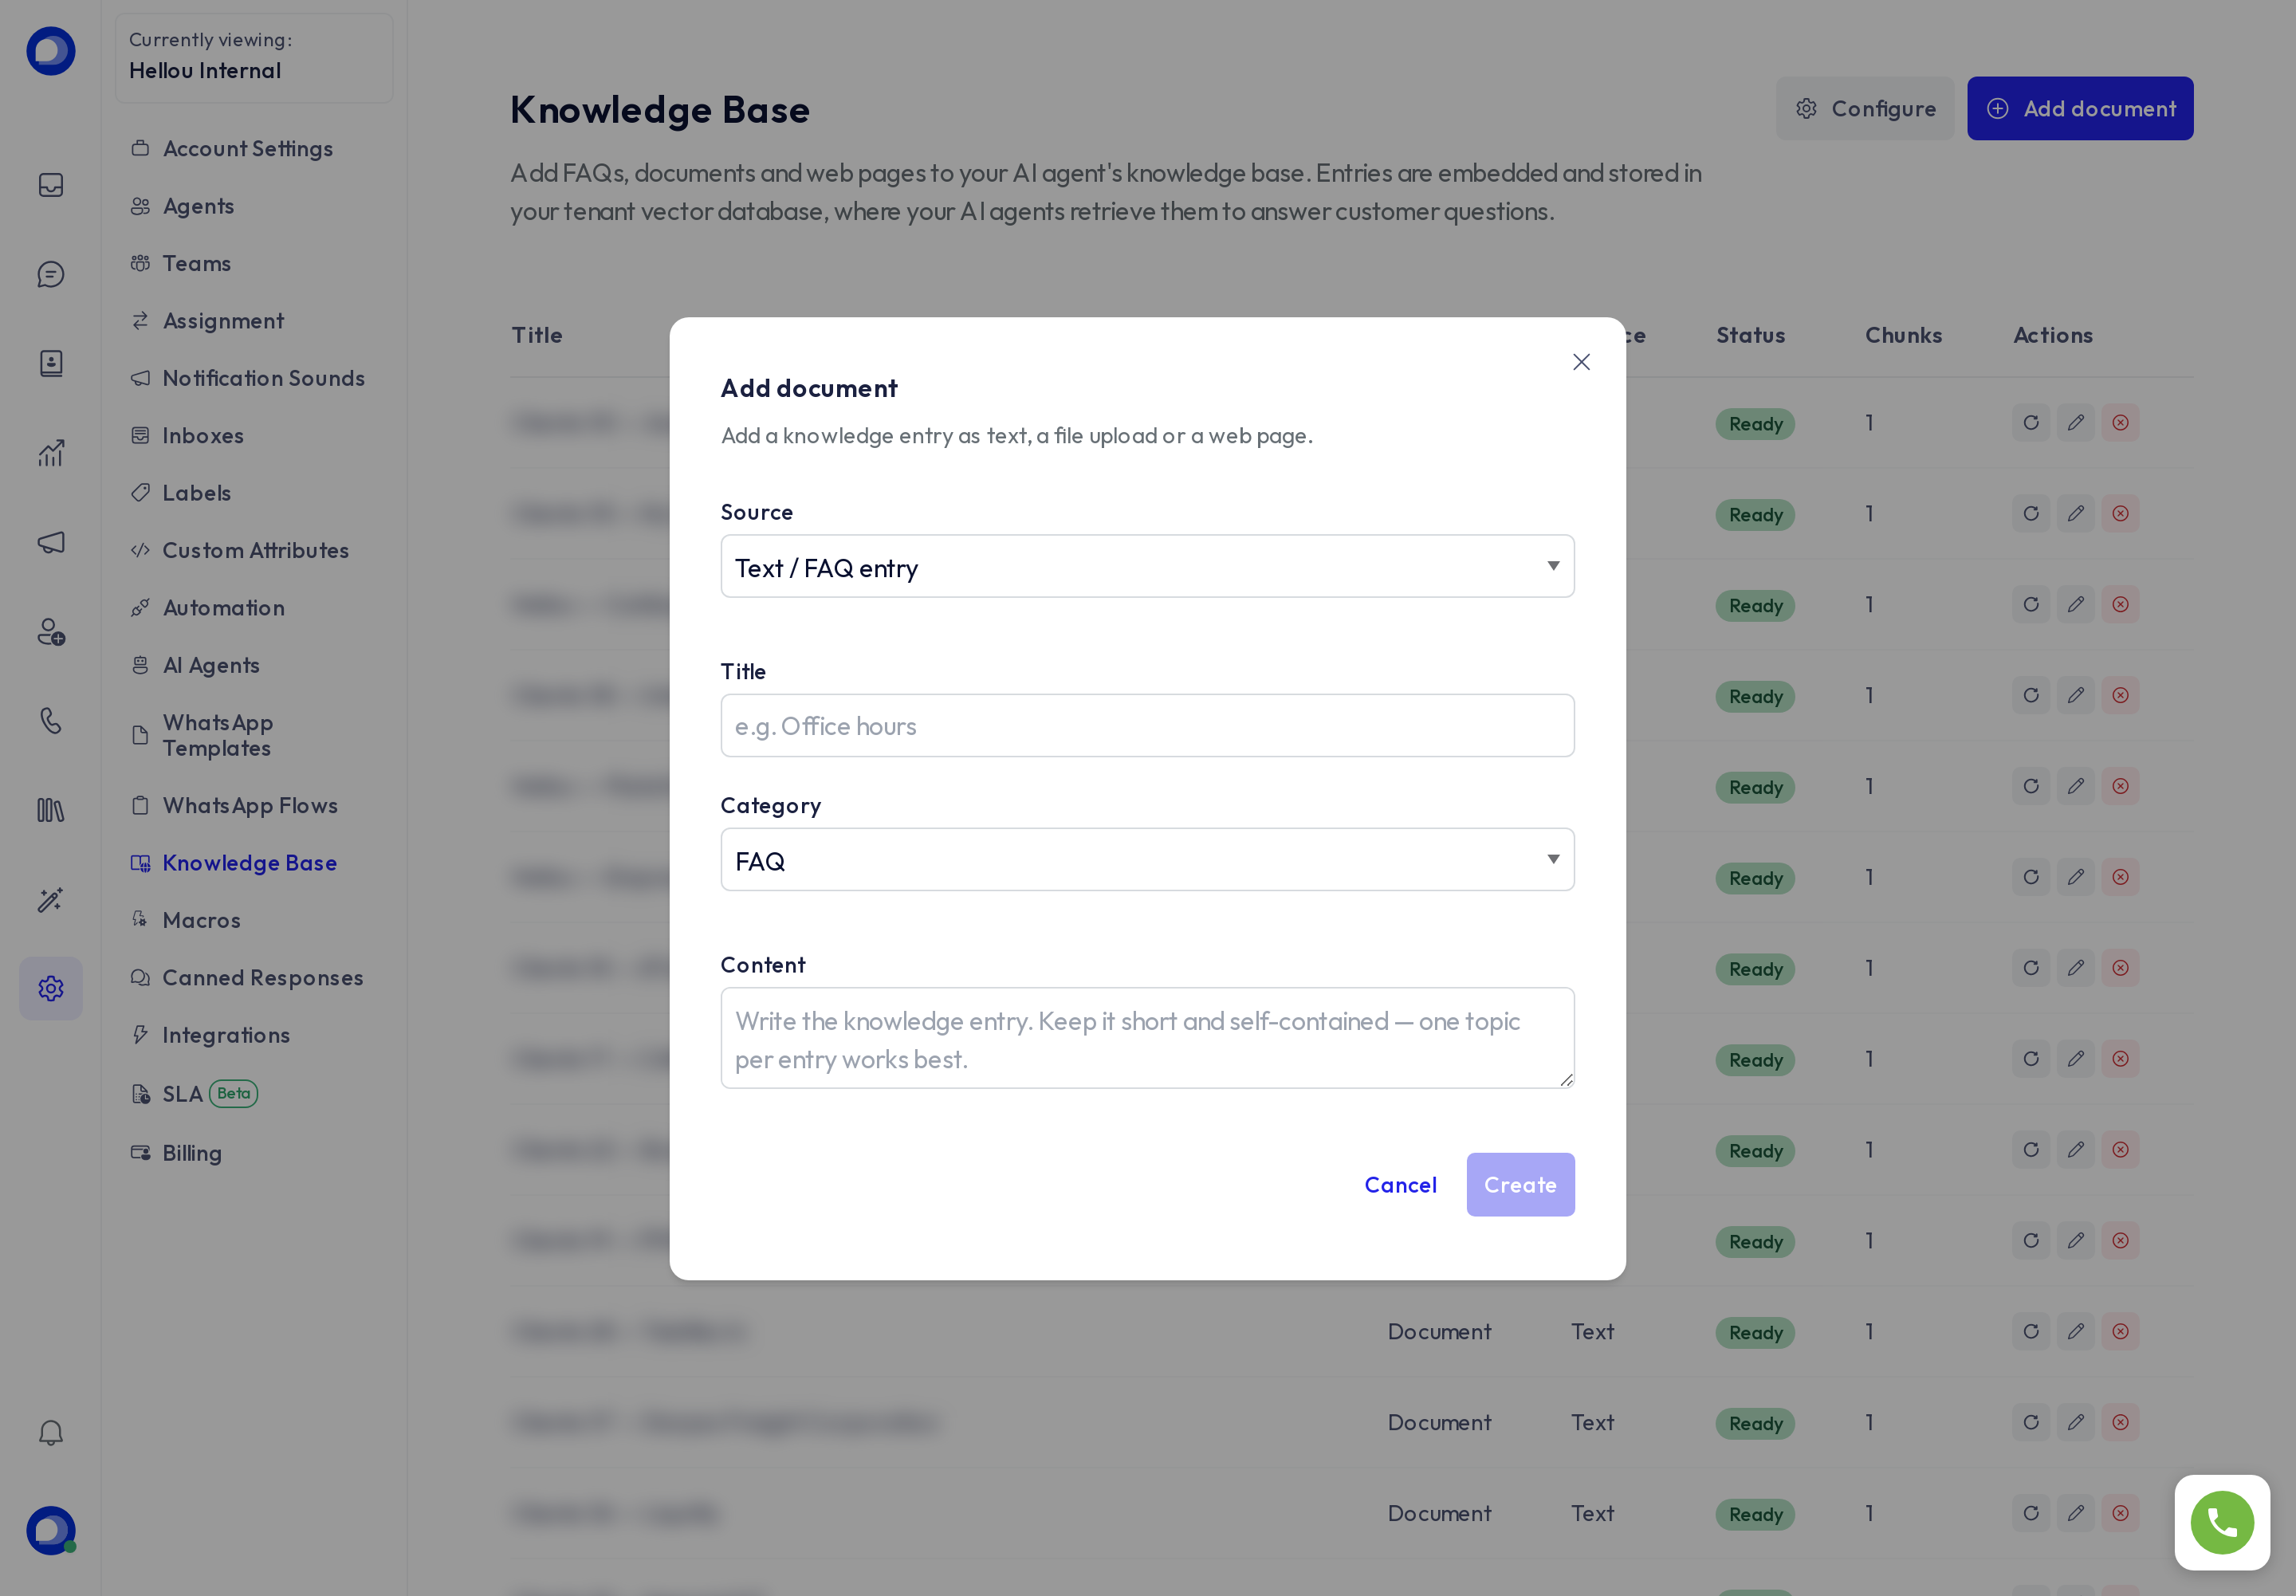
Task: Click the Configure button
Action: 1865,108
